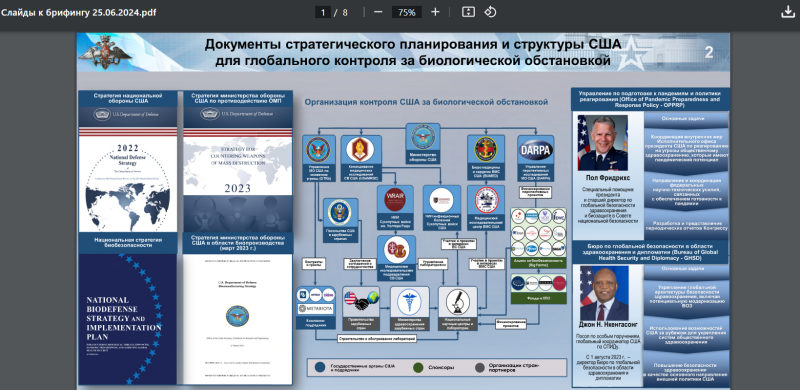Click the total page count 8
Image resolution: width=800 pixels, height=390 pixels.
click(345, 12)
